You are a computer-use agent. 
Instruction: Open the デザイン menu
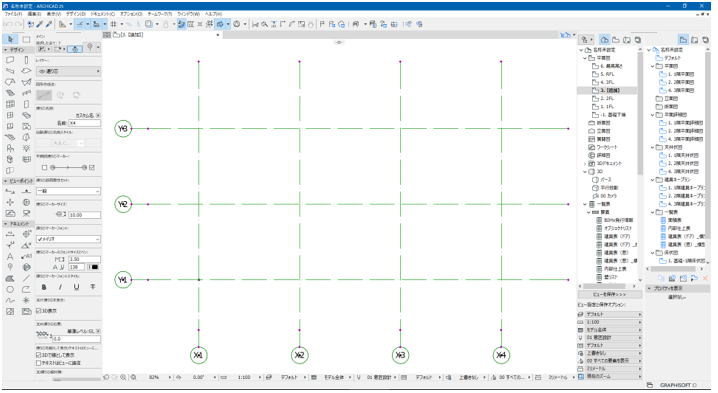(x=76, y=14)
